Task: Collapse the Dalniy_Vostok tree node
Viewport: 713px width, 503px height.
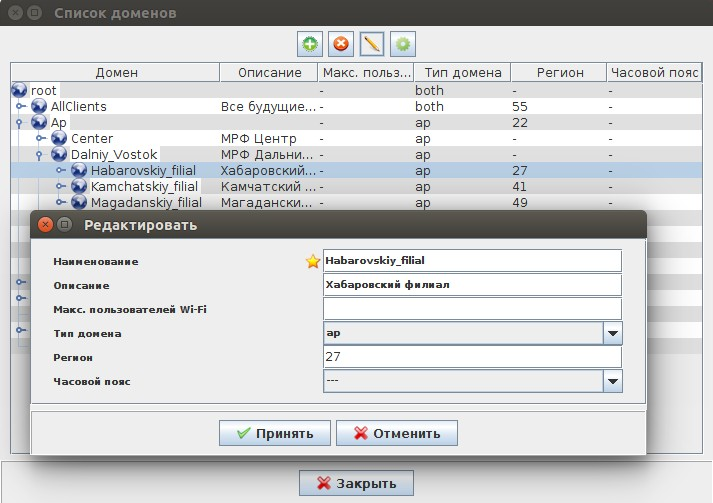Action: coord(40,155)
